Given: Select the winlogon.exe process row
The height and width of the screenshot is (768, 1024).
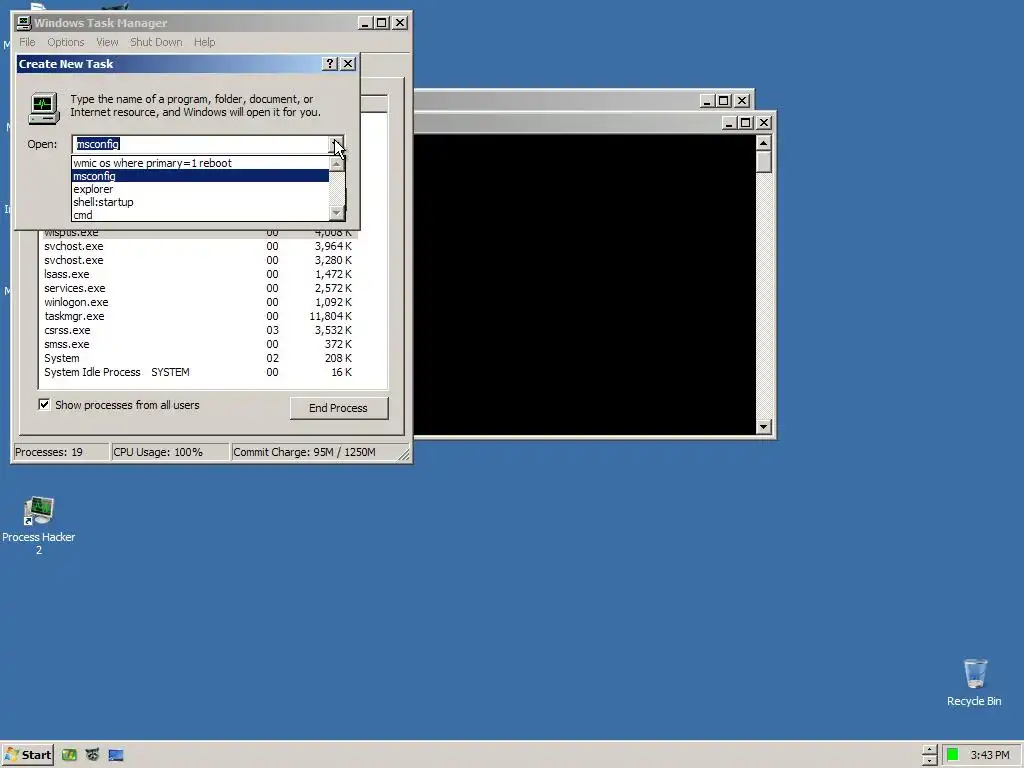Looking at the screenshot, I should click(x=198, y=302).
